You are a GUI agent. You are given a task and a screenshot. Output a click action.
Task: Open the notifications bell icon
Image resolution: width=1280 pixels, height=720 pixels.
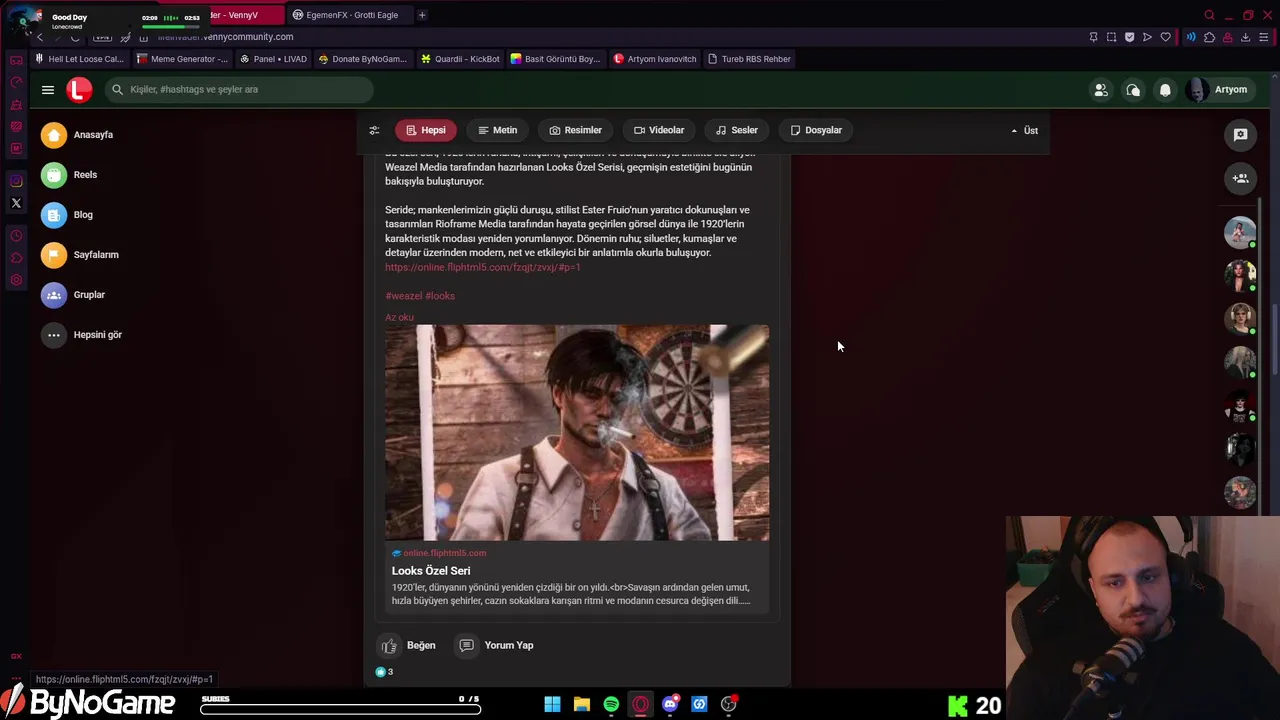1165,90
